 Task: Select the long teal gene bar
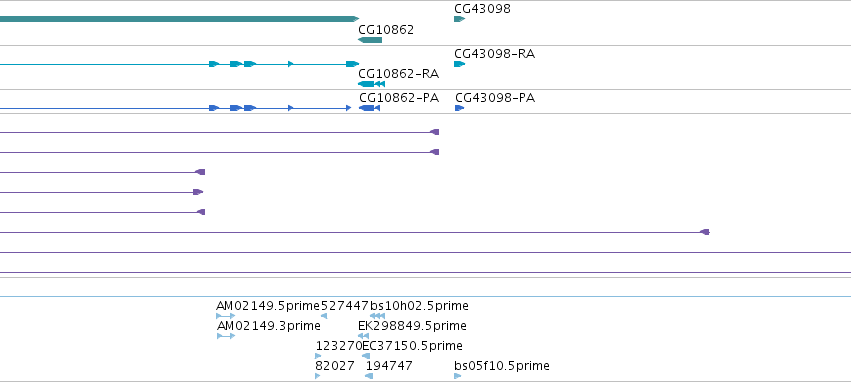[x=180, y=19]
